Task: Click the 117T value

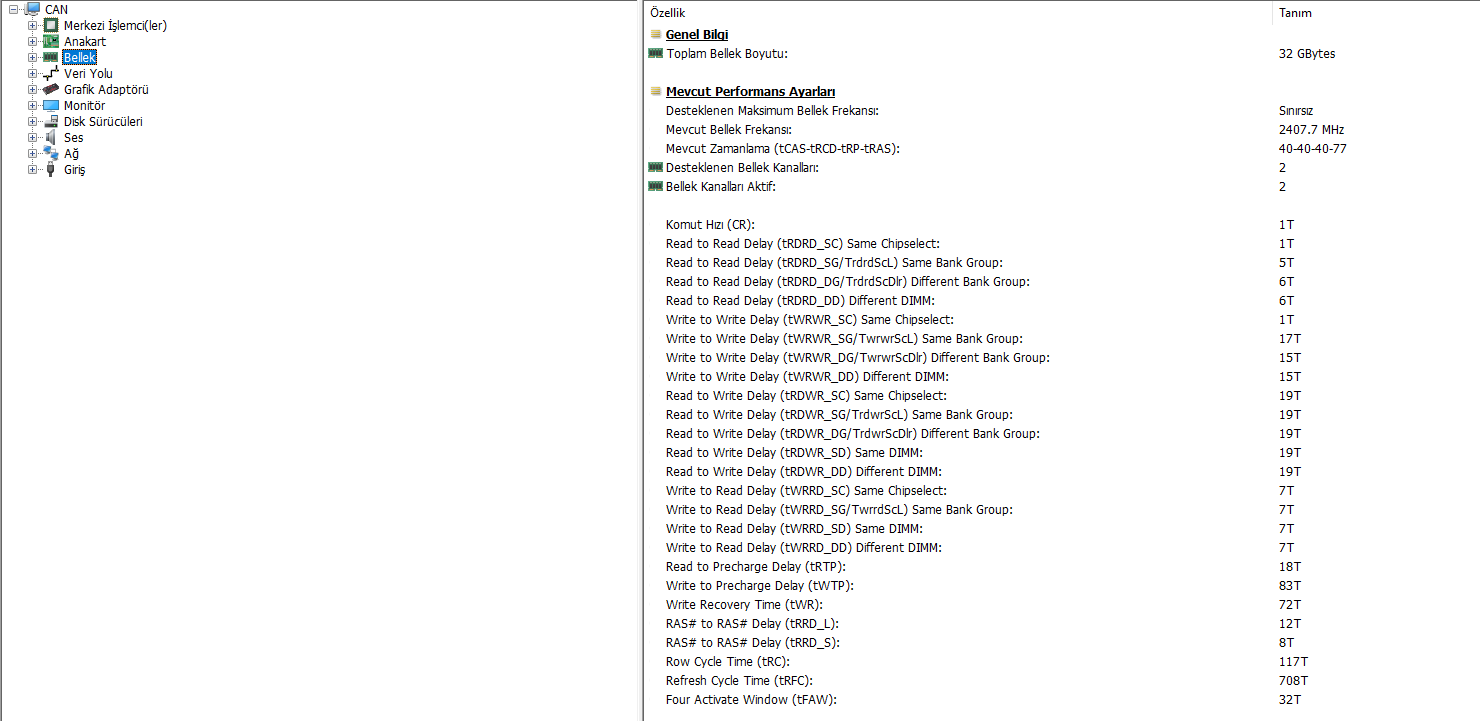Action: pos(1294,661)
